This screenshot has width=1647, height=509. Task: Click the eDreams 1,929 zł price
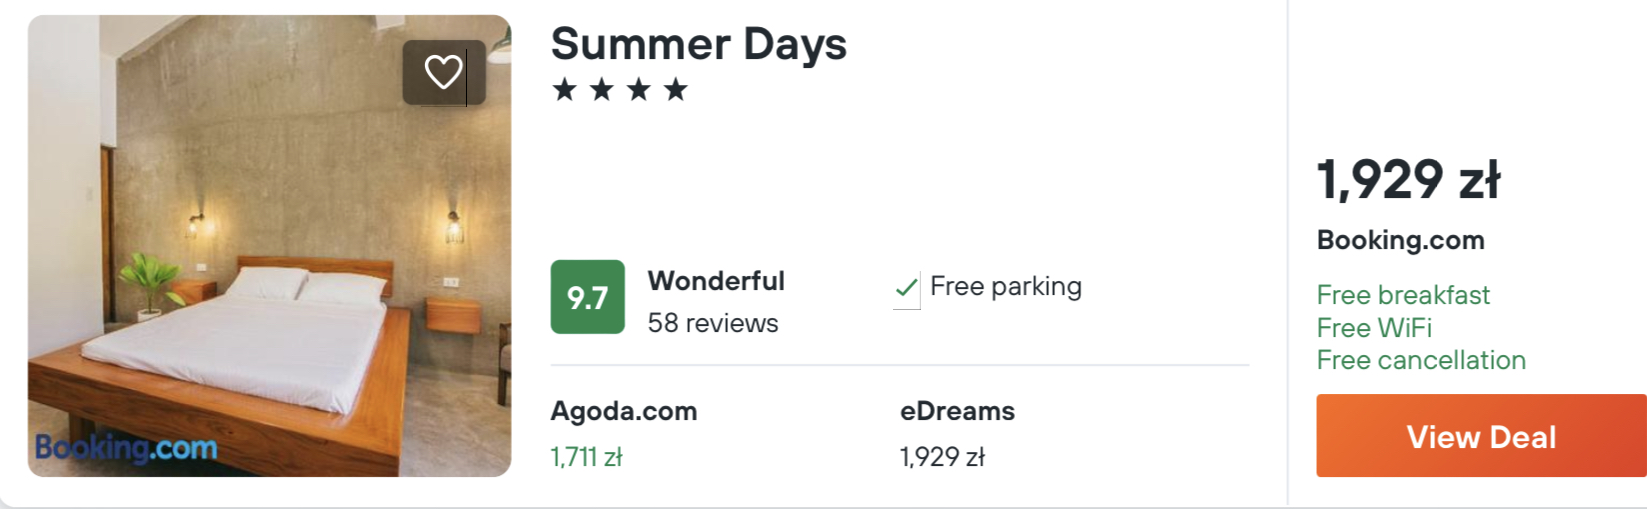942,457
